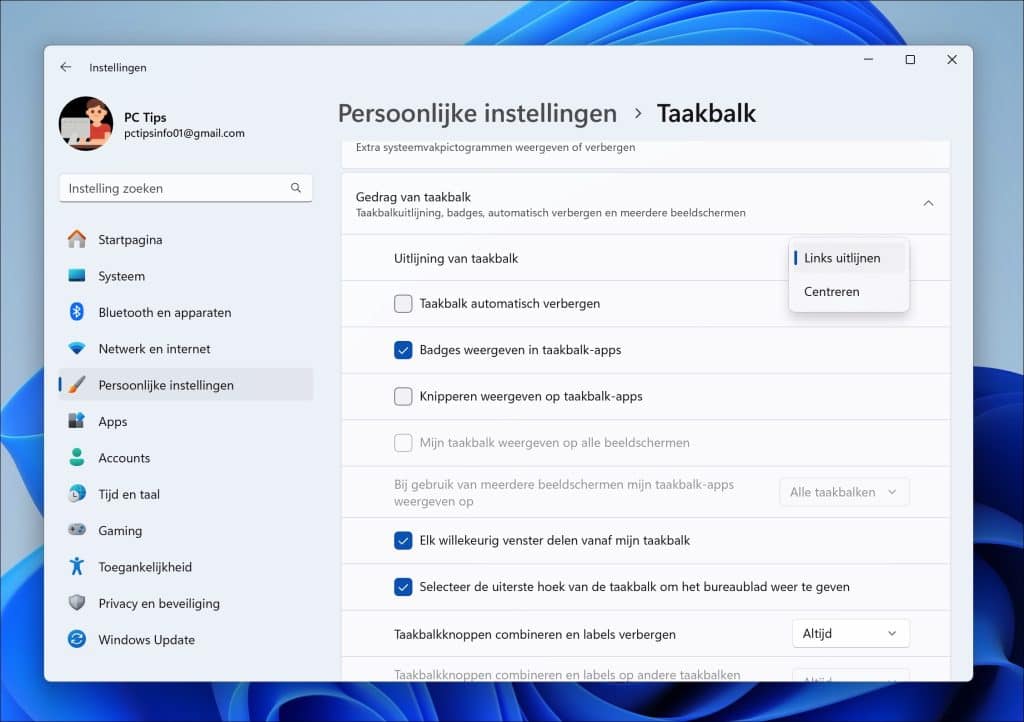Choose Centreren in the alignment menu
1024x722 pixels.
click(848, 292)
